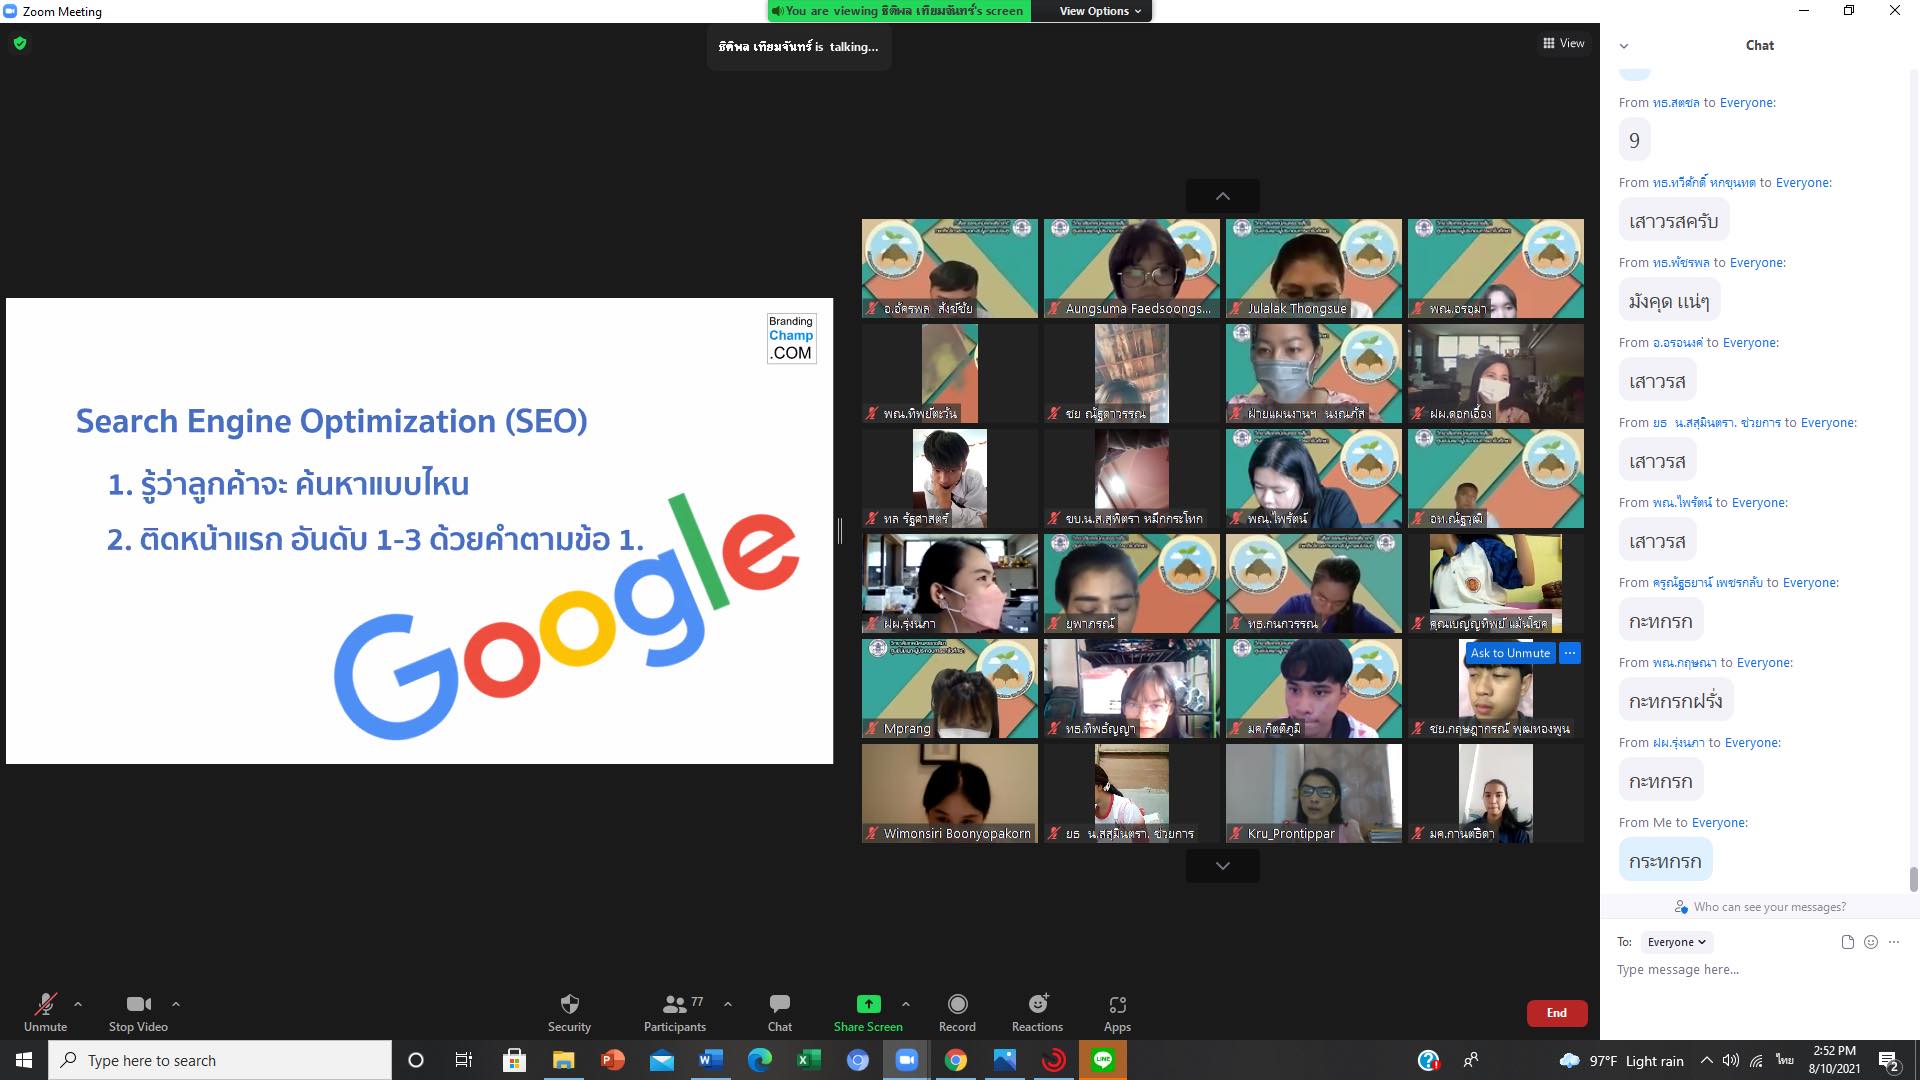
Task: Show hidden system tray icons
Action: [x=1706, y=1060]
